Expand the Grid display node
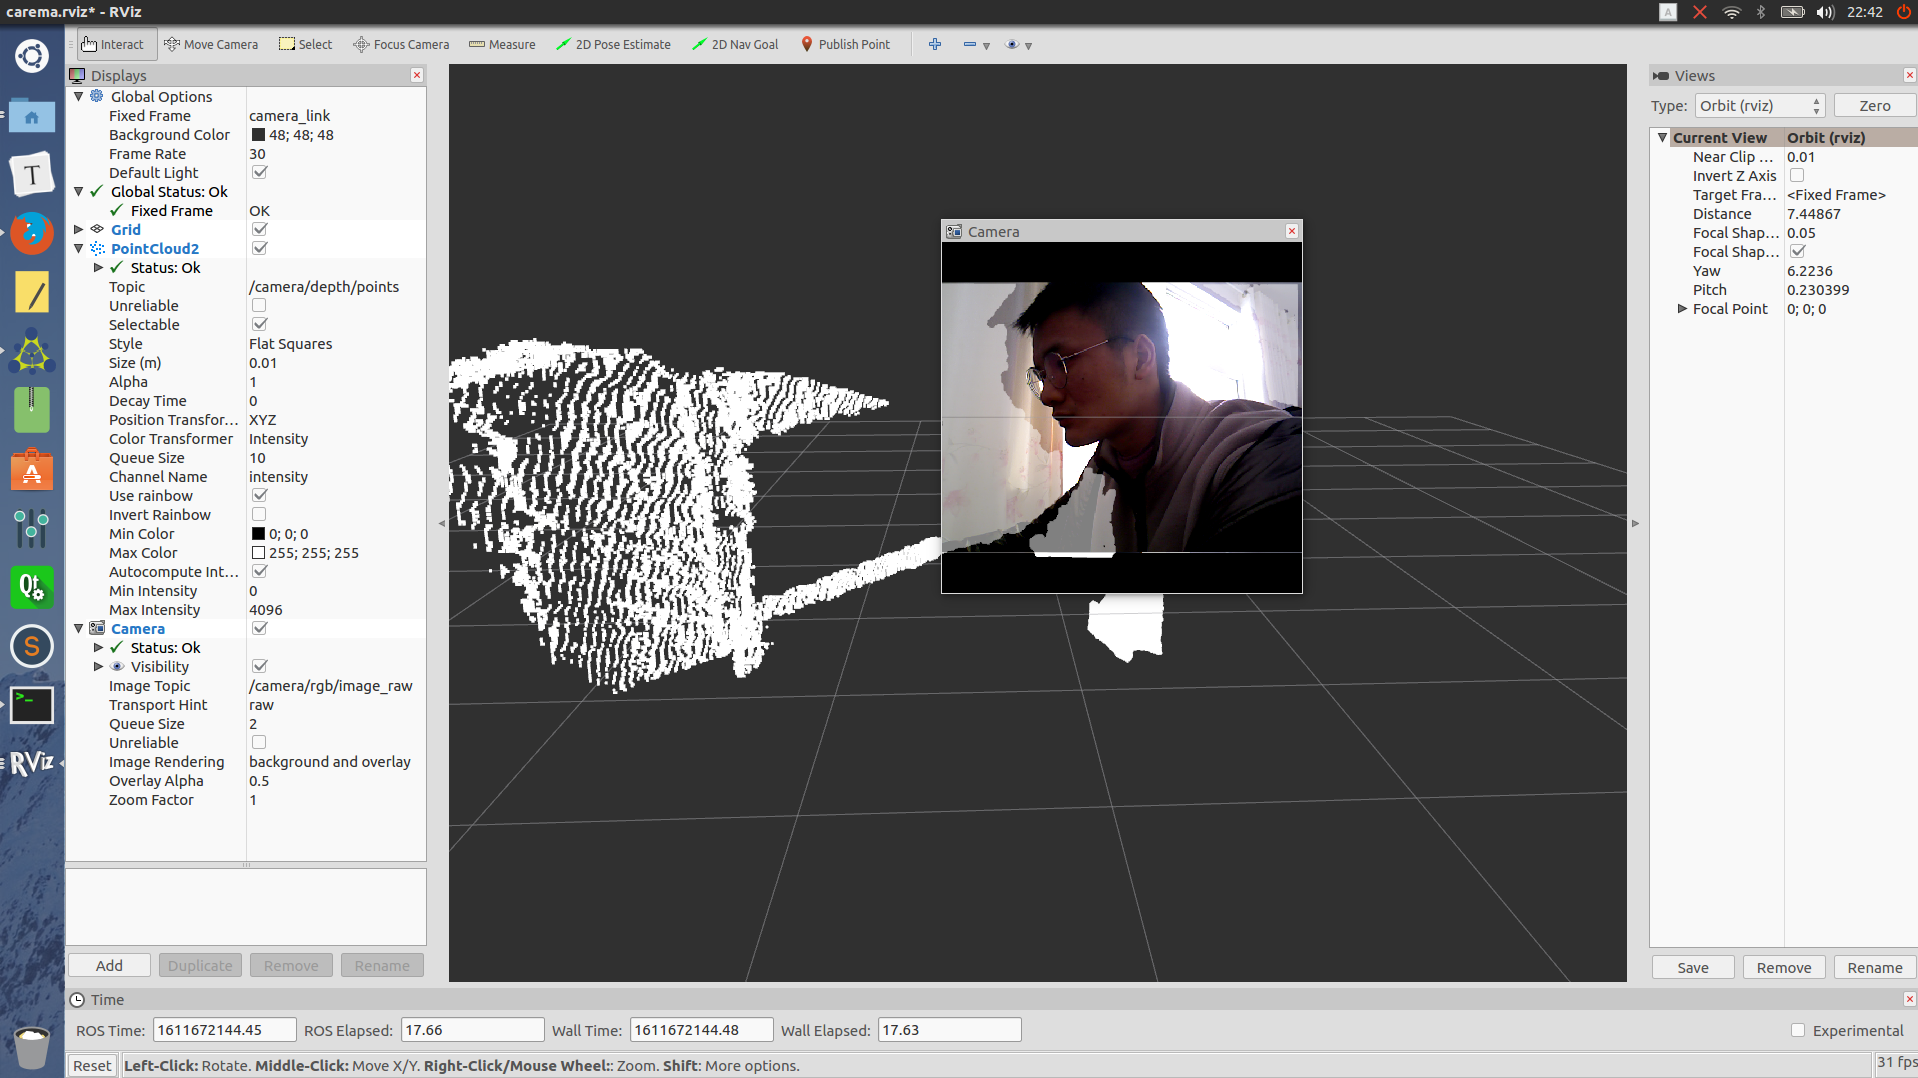 [x=79, y=229]
